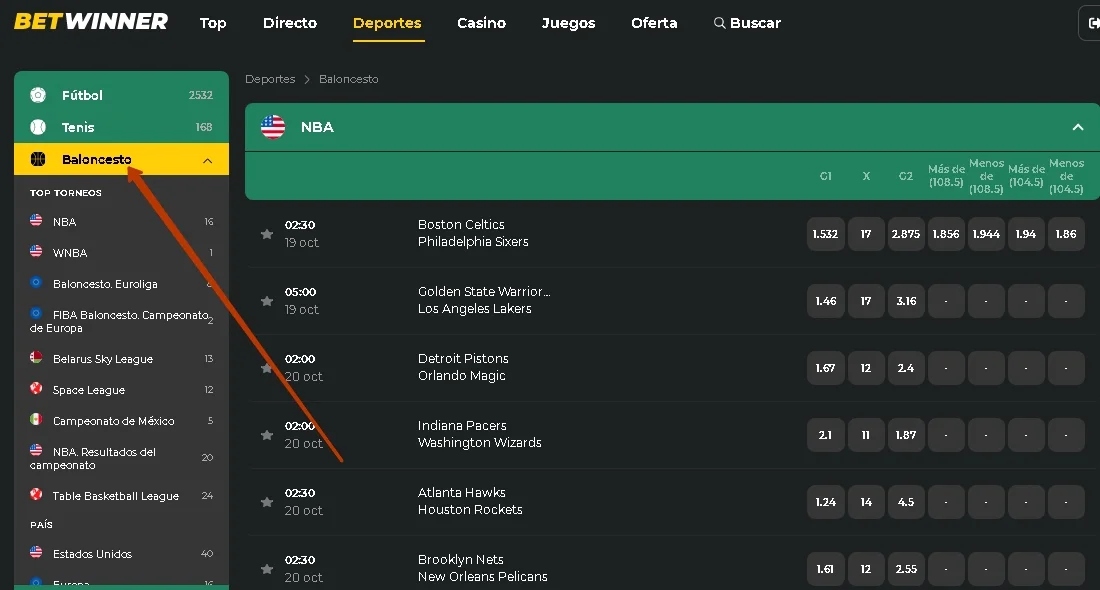
Task: Open Belarus Sky League tournament
Action: pos(121,358)
